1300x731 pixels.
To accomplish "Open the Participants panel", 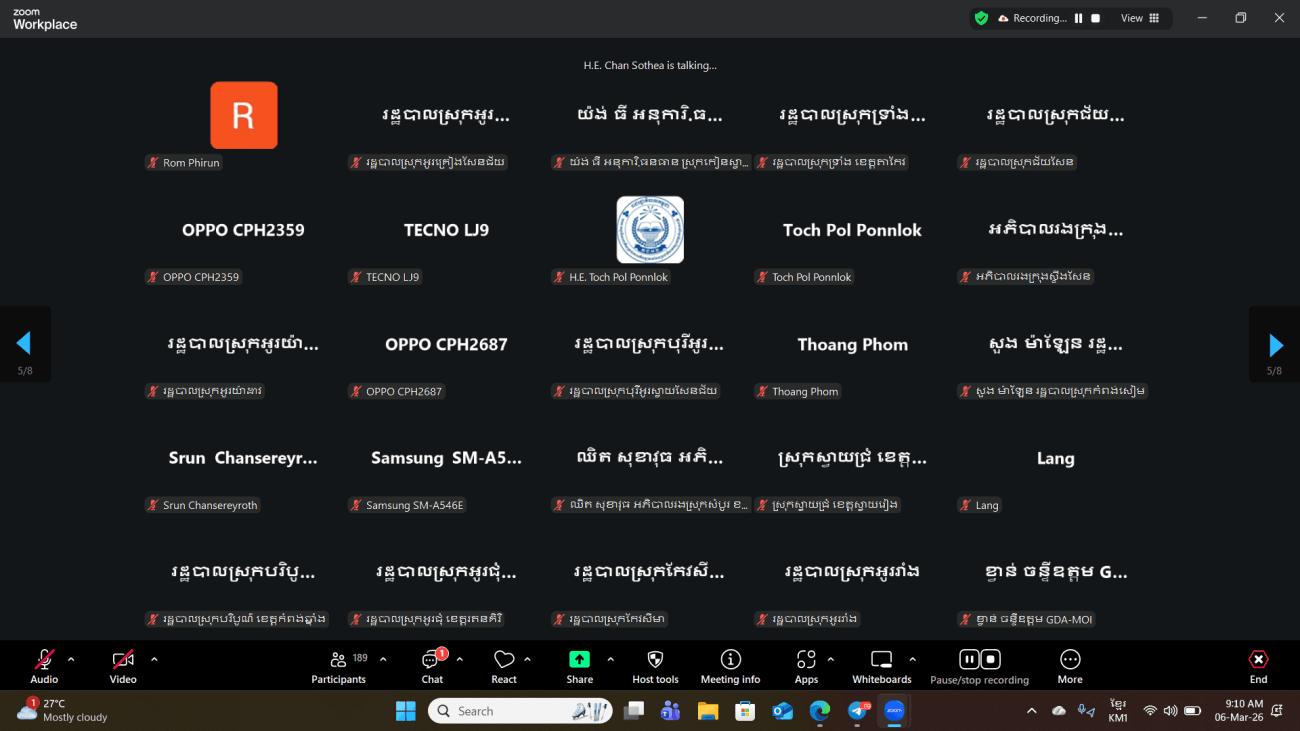I will click(338, 667).
